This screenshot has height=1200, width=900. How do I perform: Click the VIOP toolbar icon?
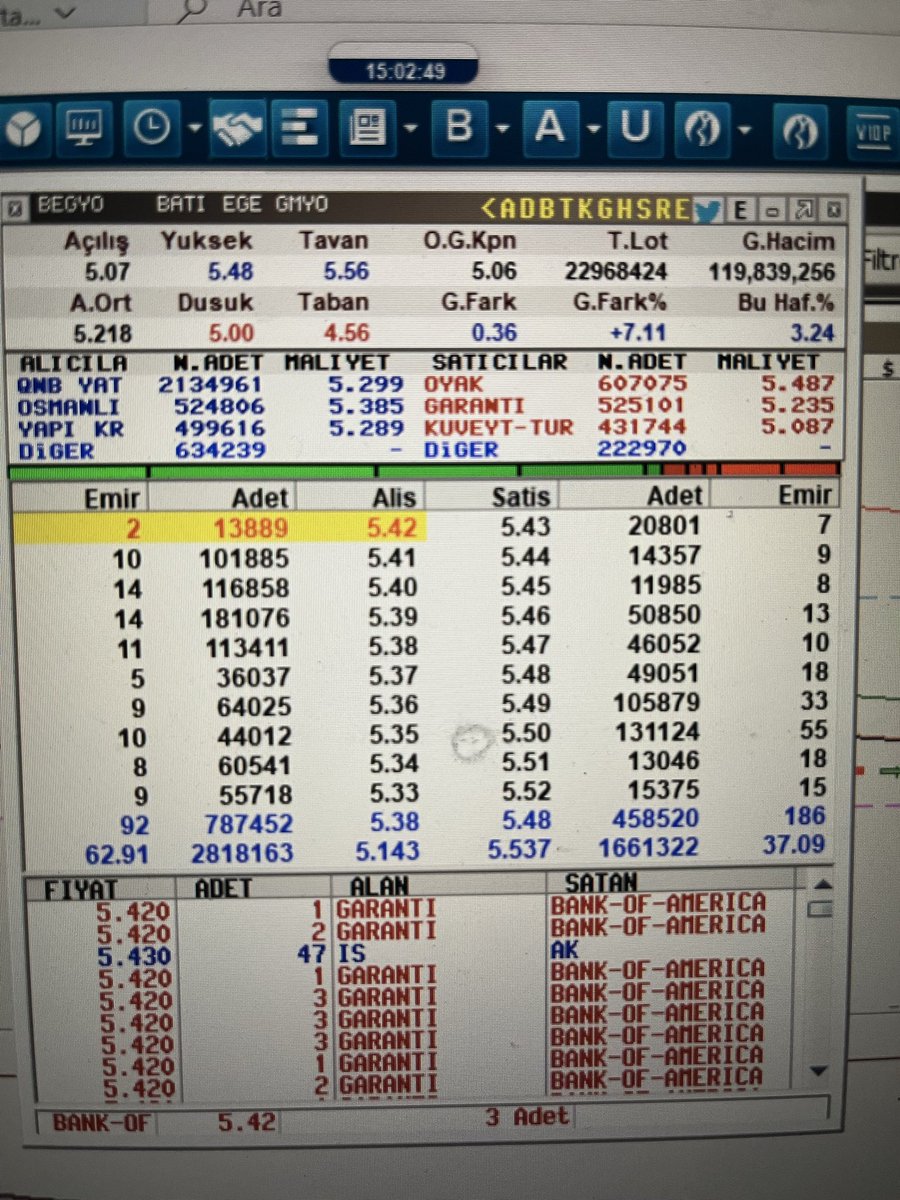point(872,128)
